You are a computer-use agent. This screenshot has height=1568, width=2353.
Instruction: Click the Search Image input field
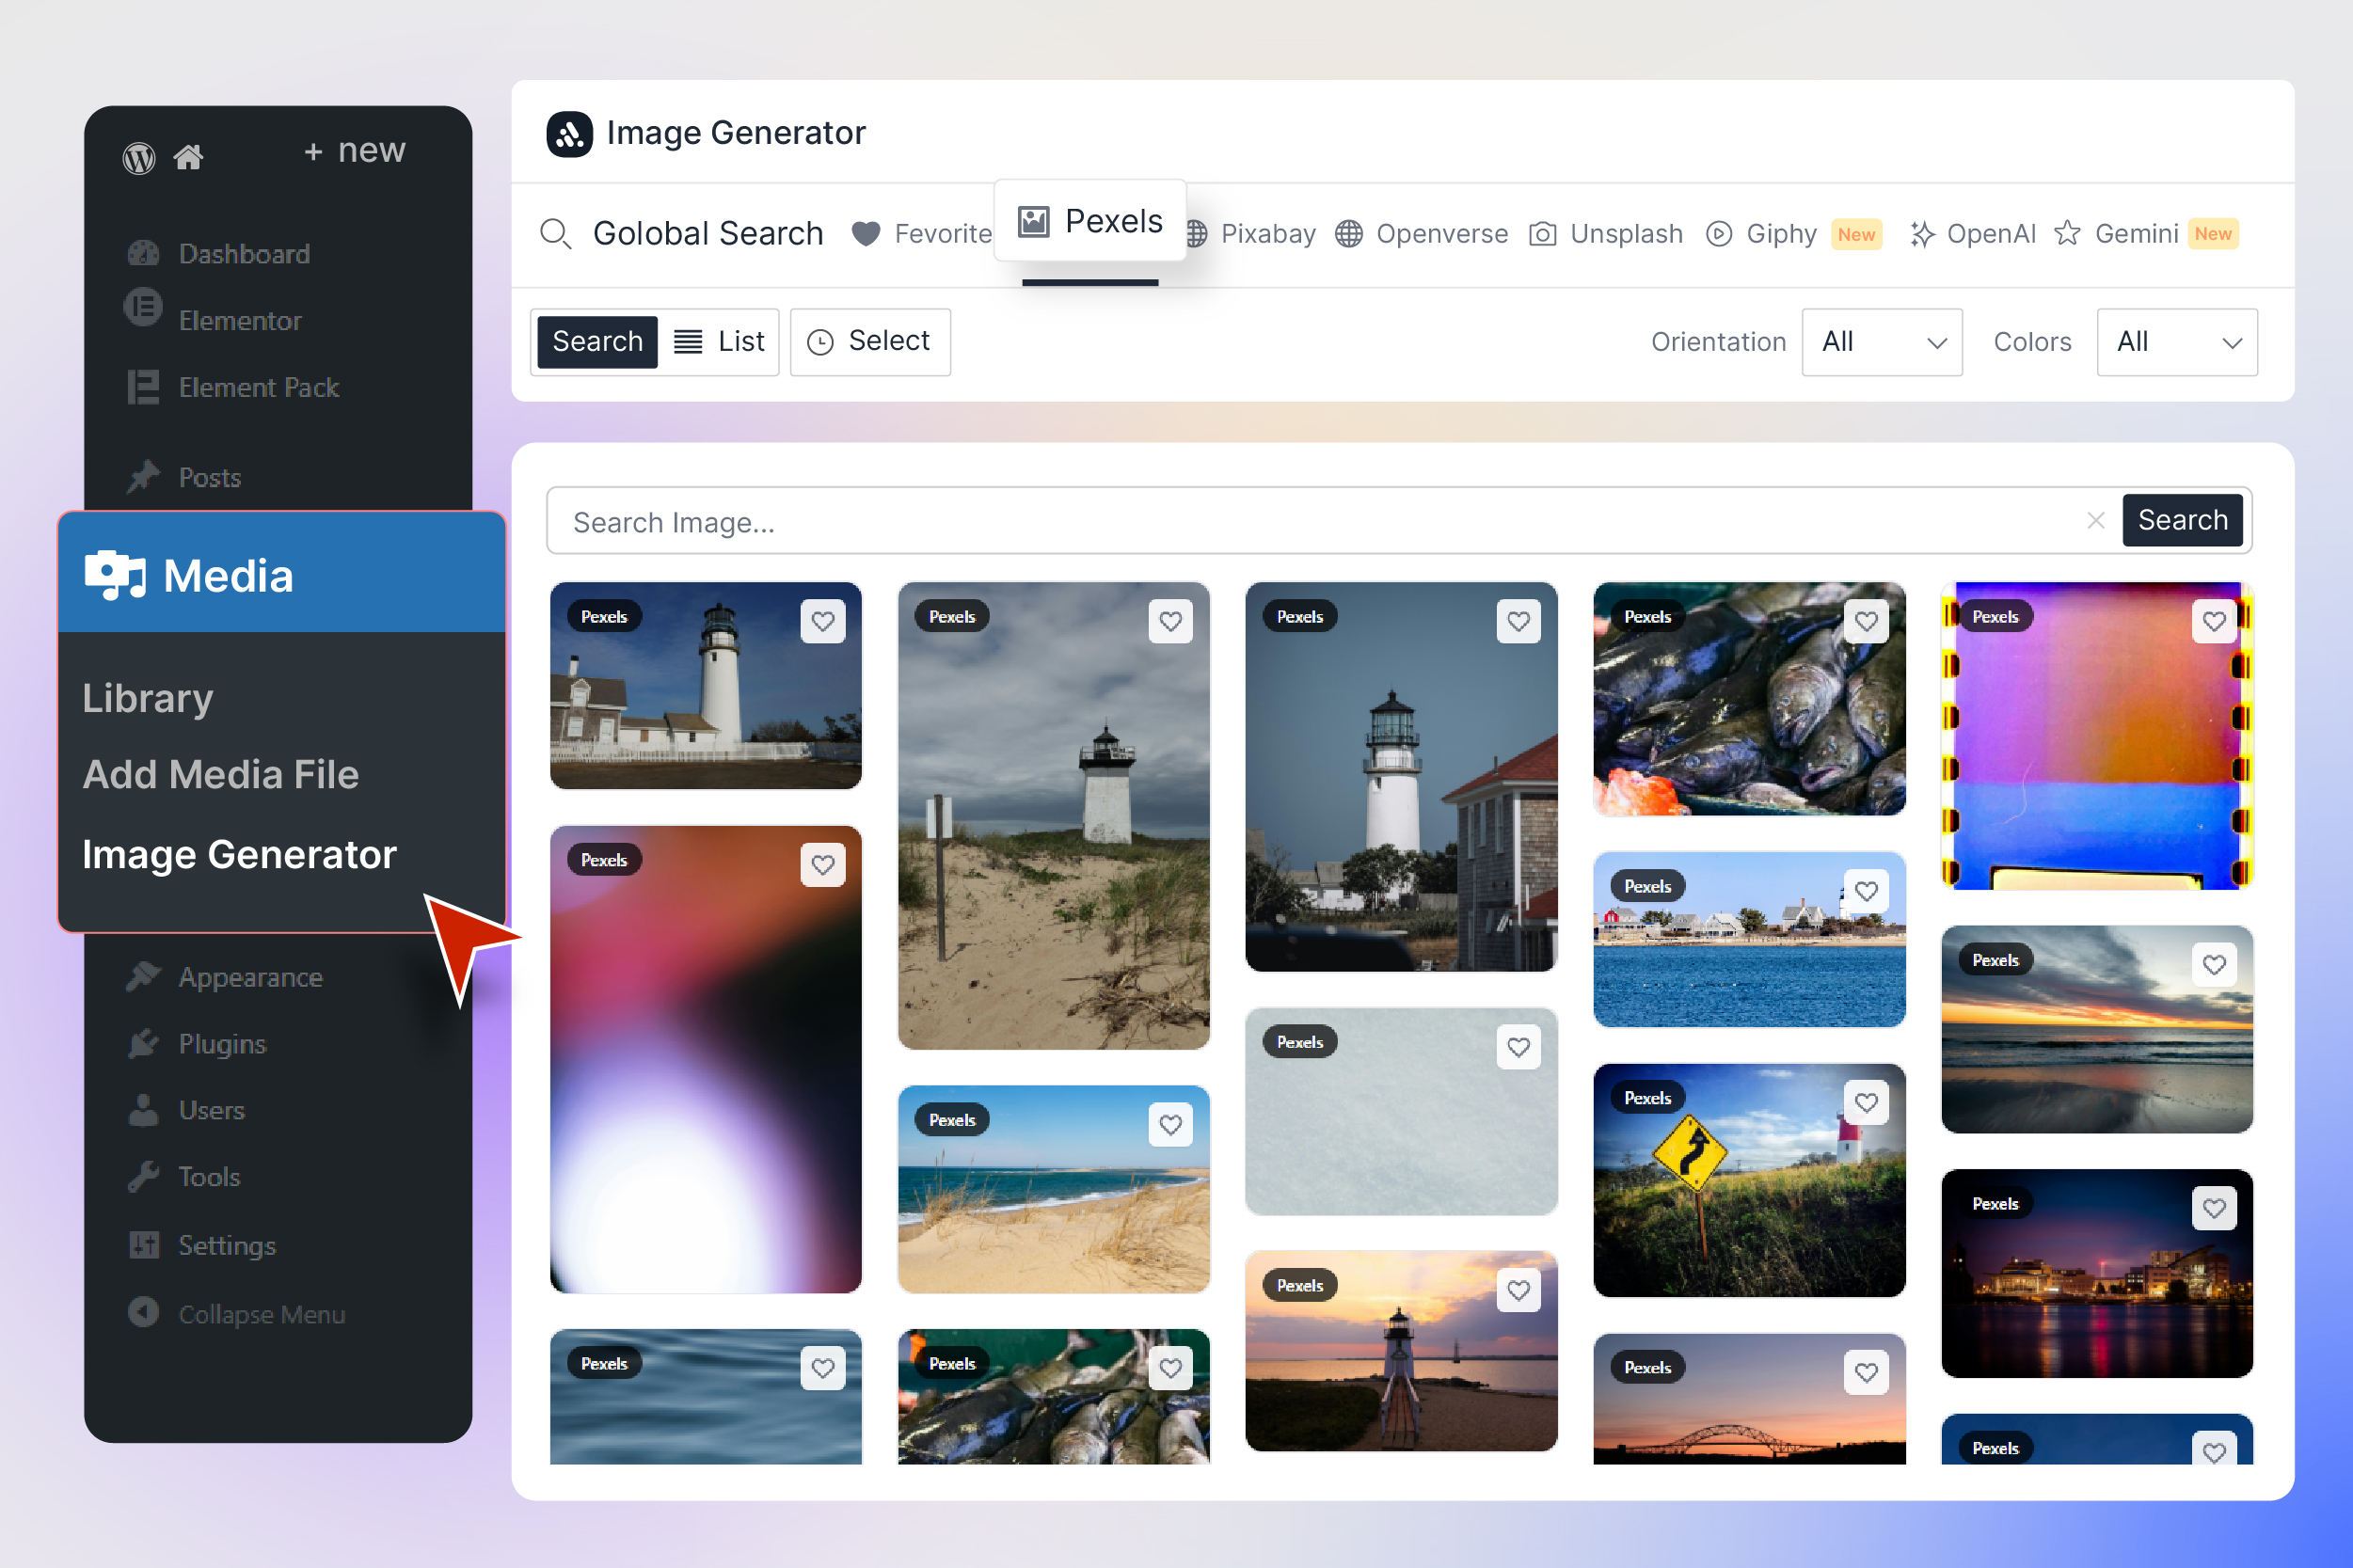point(1200,521)
